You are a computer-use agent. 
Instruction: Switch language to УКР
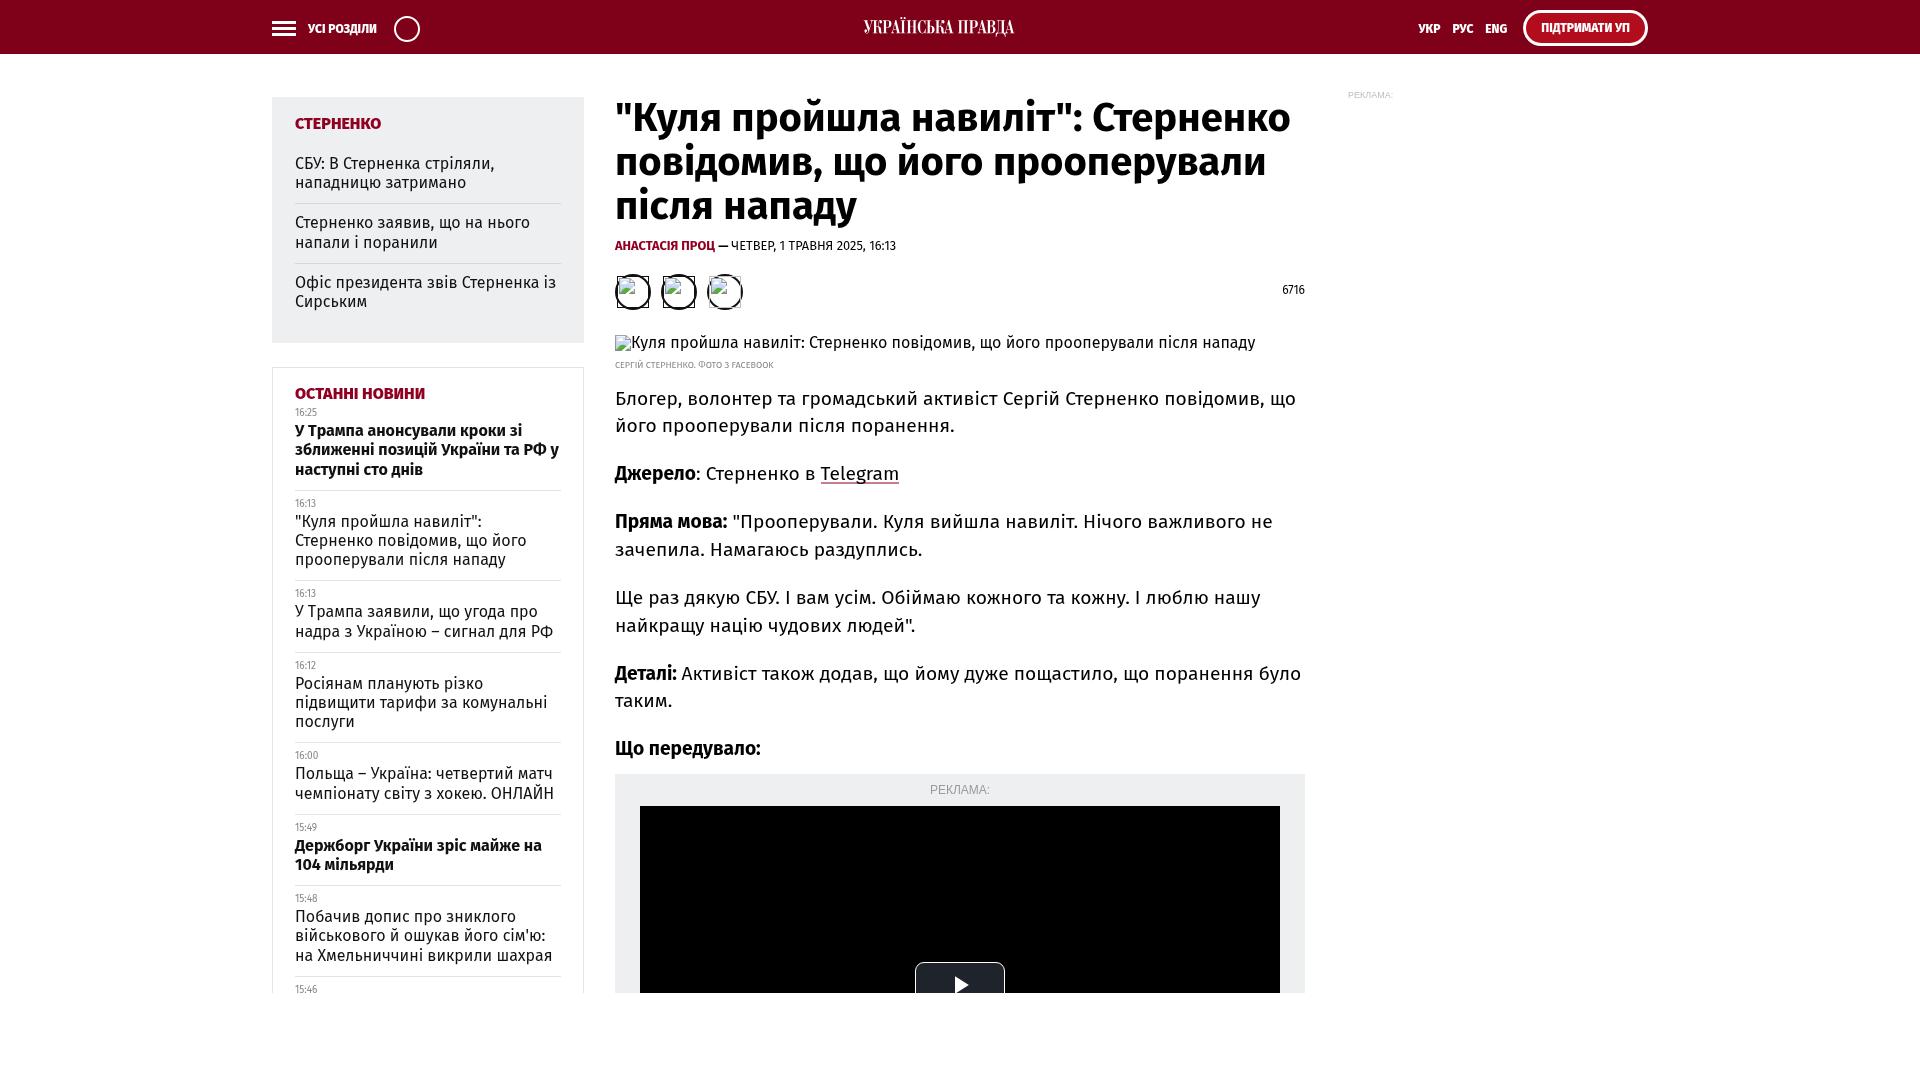point(1428,29)
